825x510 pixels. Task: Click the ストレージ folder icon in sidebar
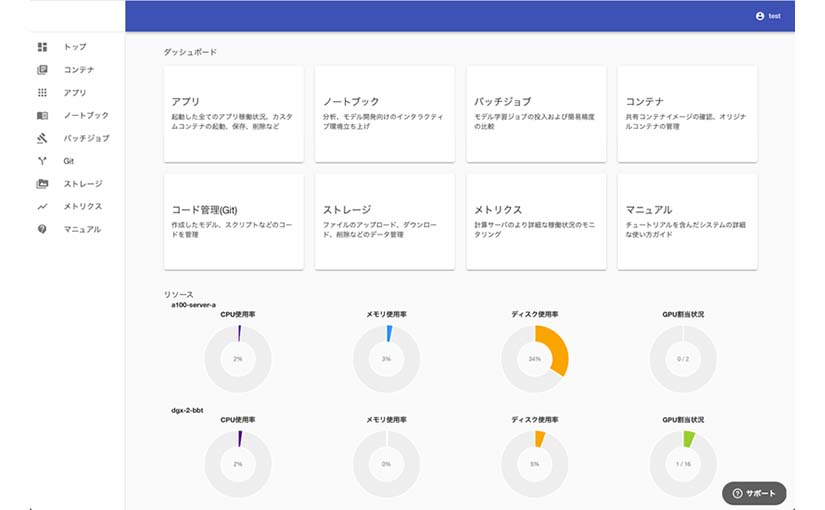(42, 184)
